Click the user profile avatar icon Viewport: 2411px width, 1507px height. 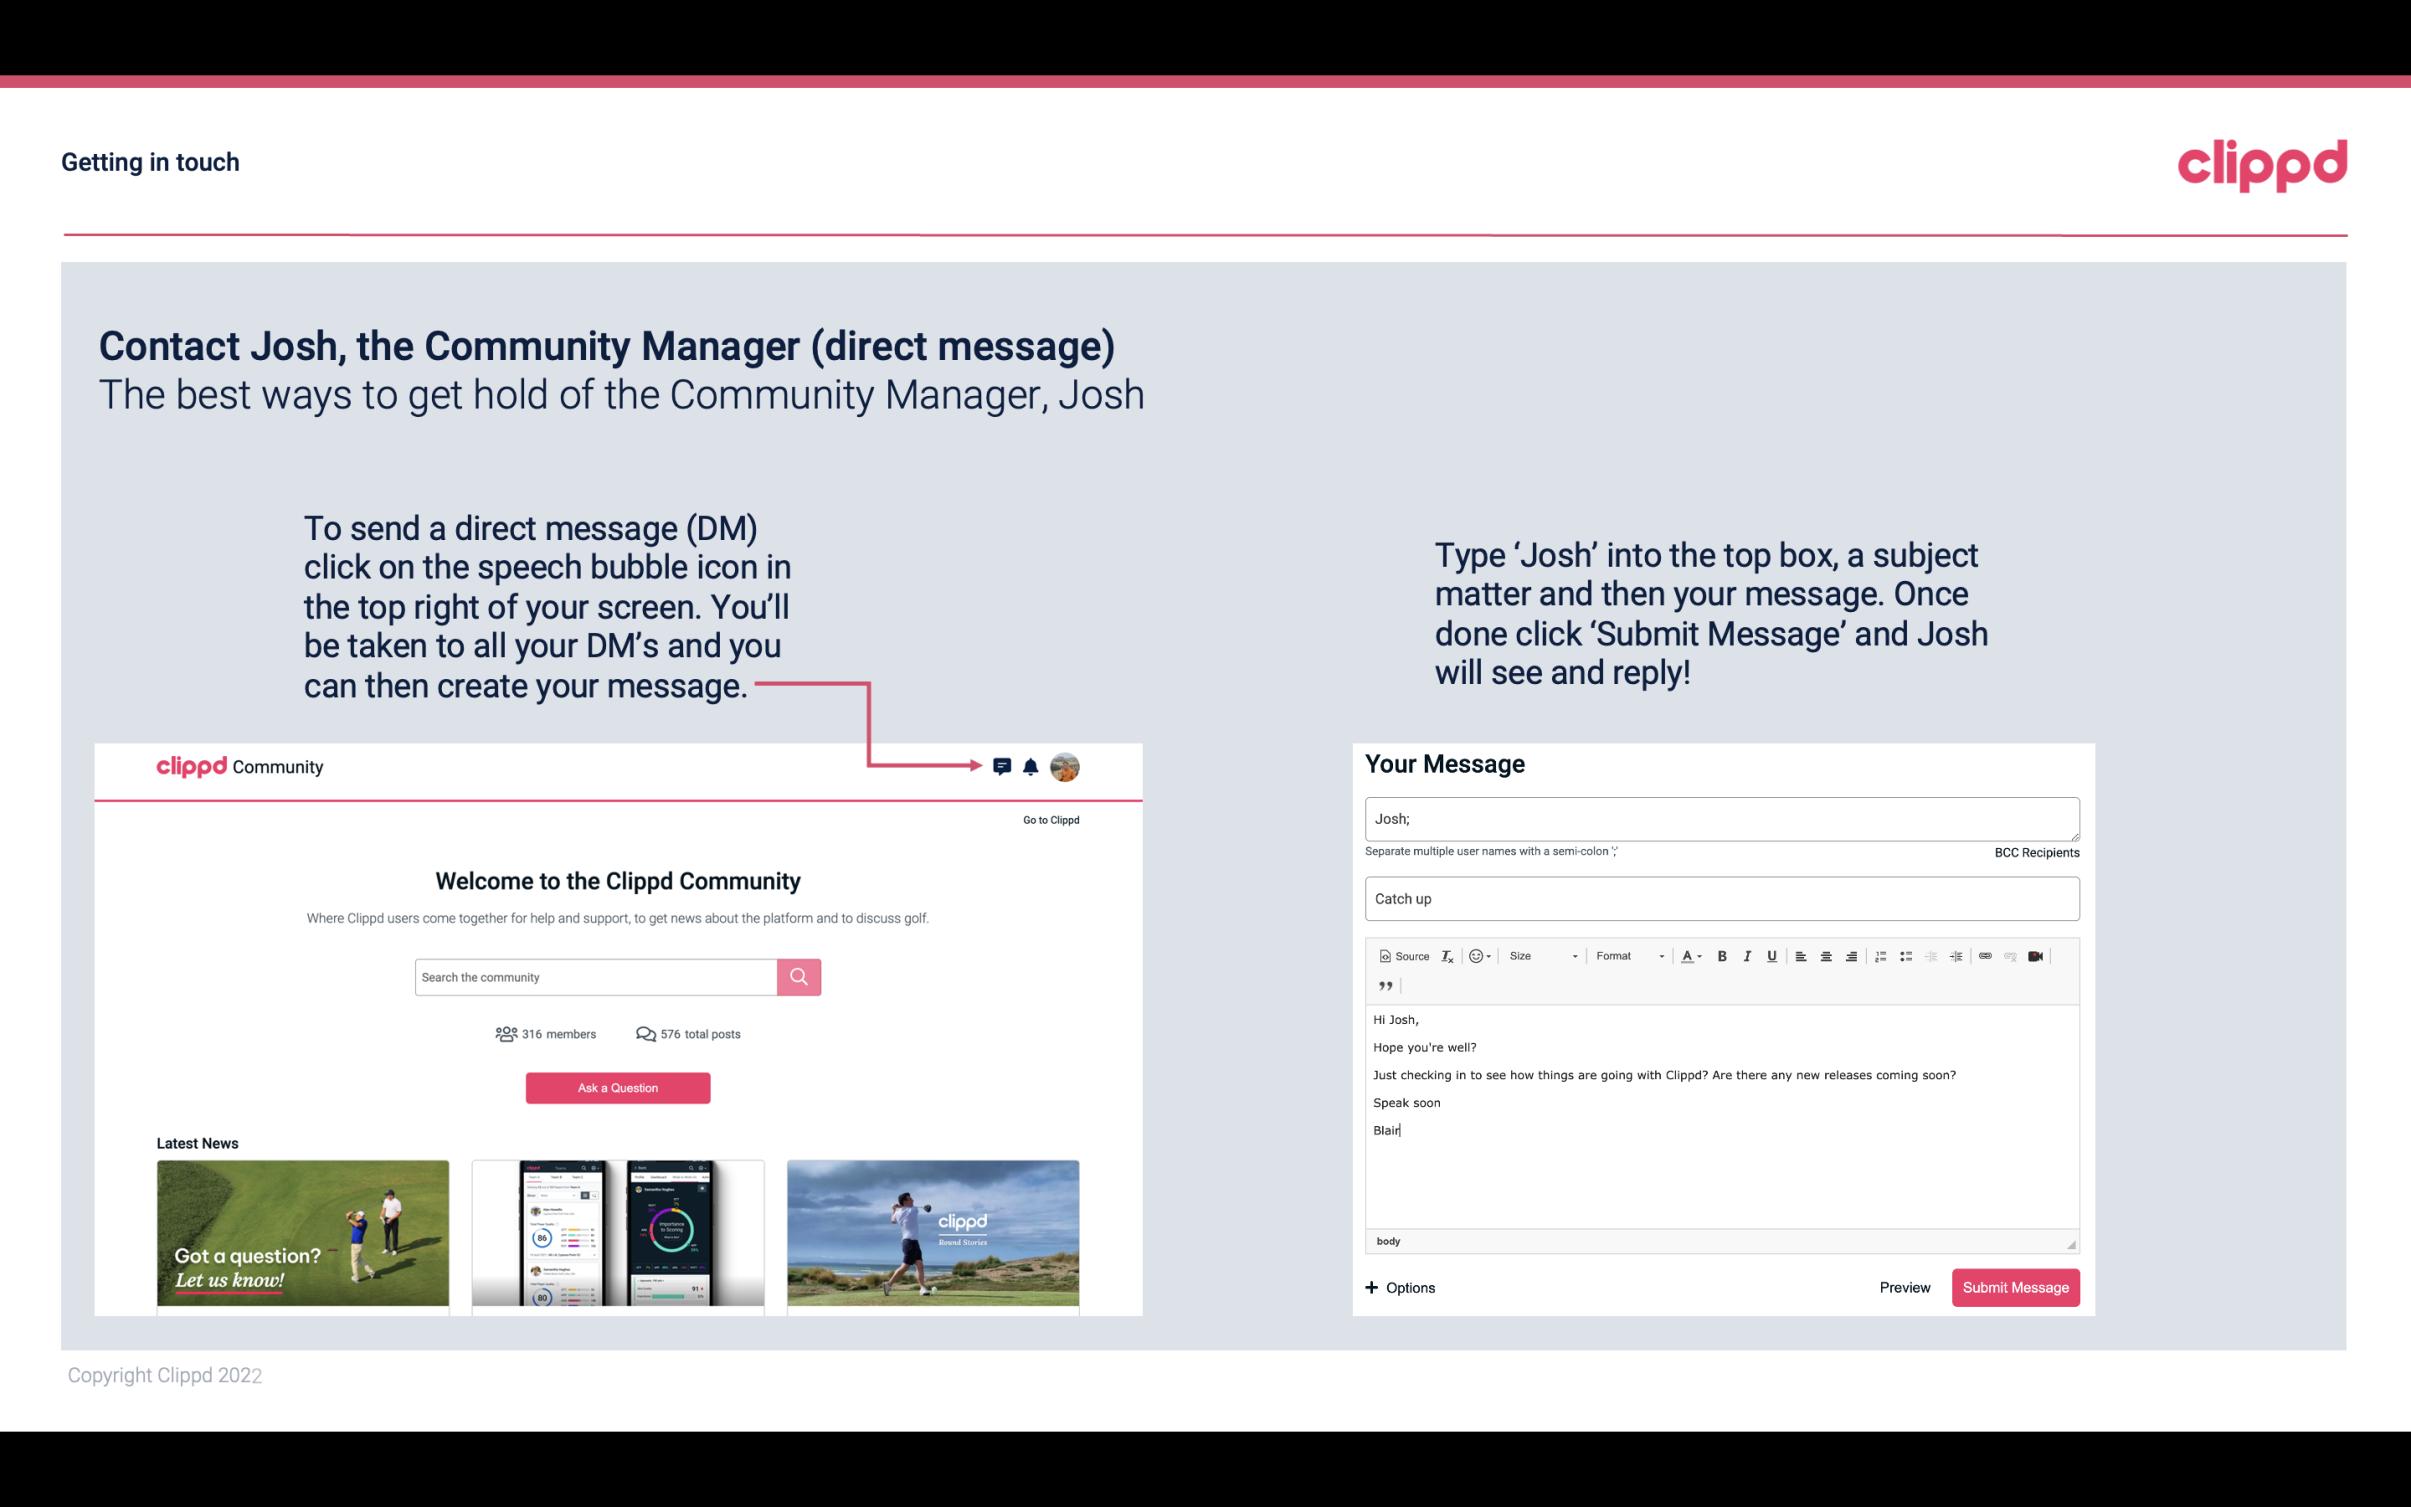click(1066, 767)
